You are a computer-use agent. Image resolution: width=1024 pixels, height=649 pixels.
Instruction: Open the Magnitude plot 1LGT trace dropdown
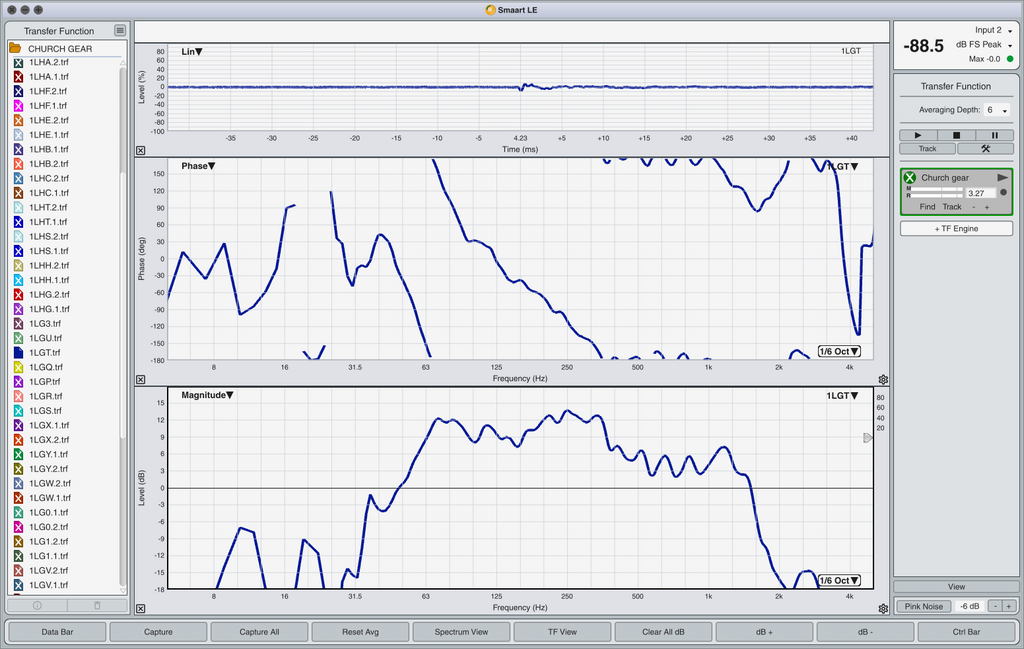click(x=842, y=396)
